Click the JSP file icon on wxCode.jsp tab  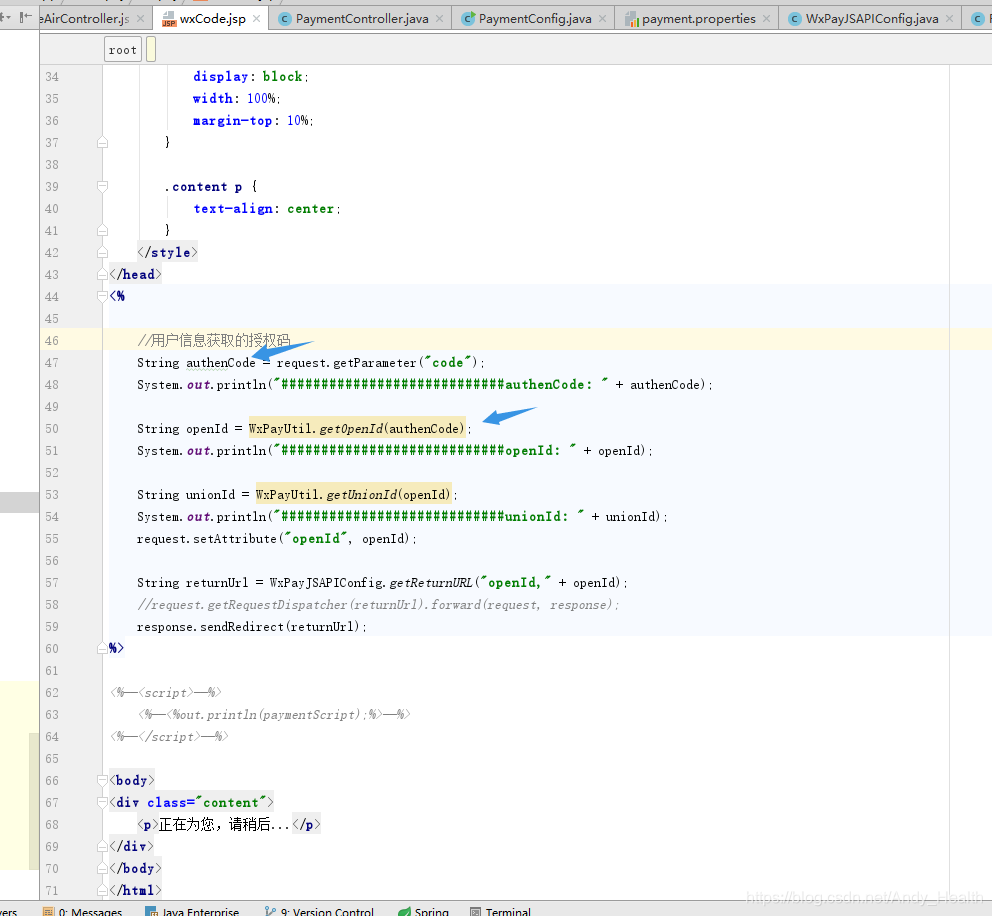point(169,19)
